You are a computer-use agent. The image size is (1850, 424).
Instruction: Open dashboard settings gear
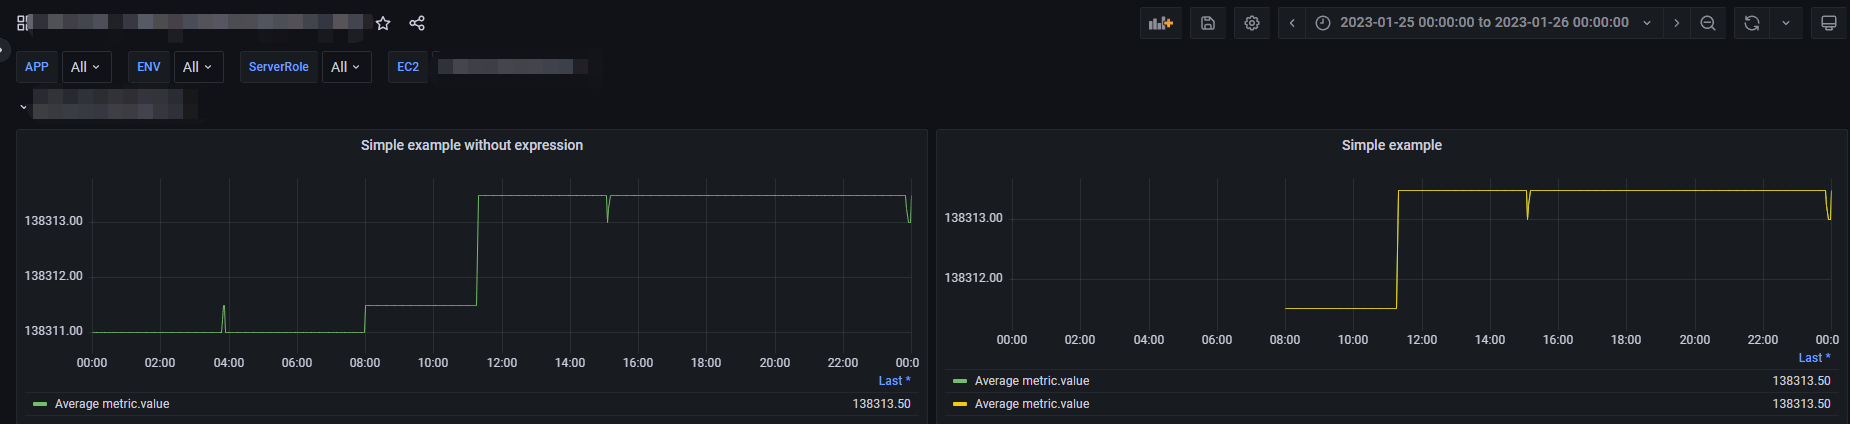(x=1252, y=23)
